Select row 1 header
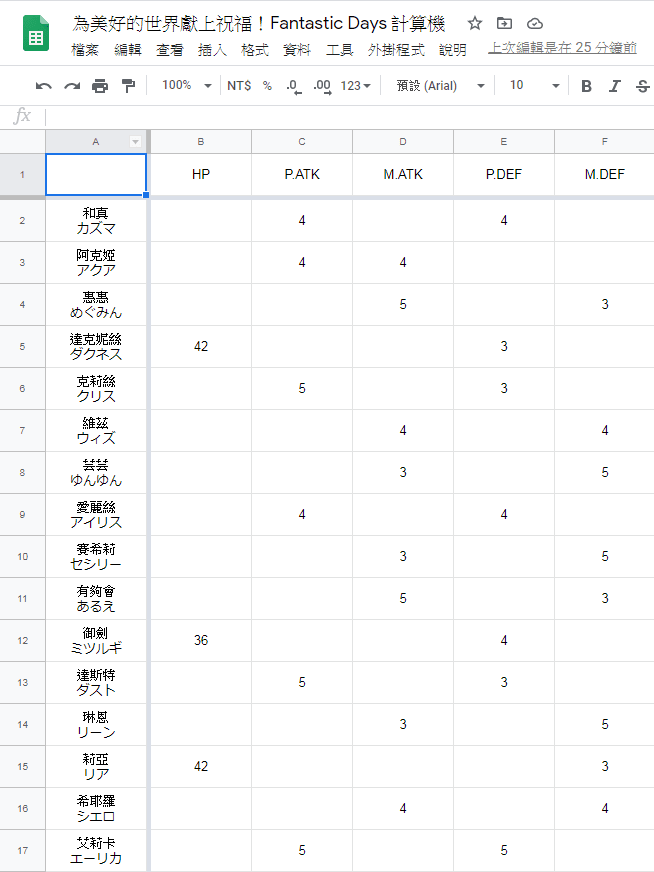 coord(22,175)
